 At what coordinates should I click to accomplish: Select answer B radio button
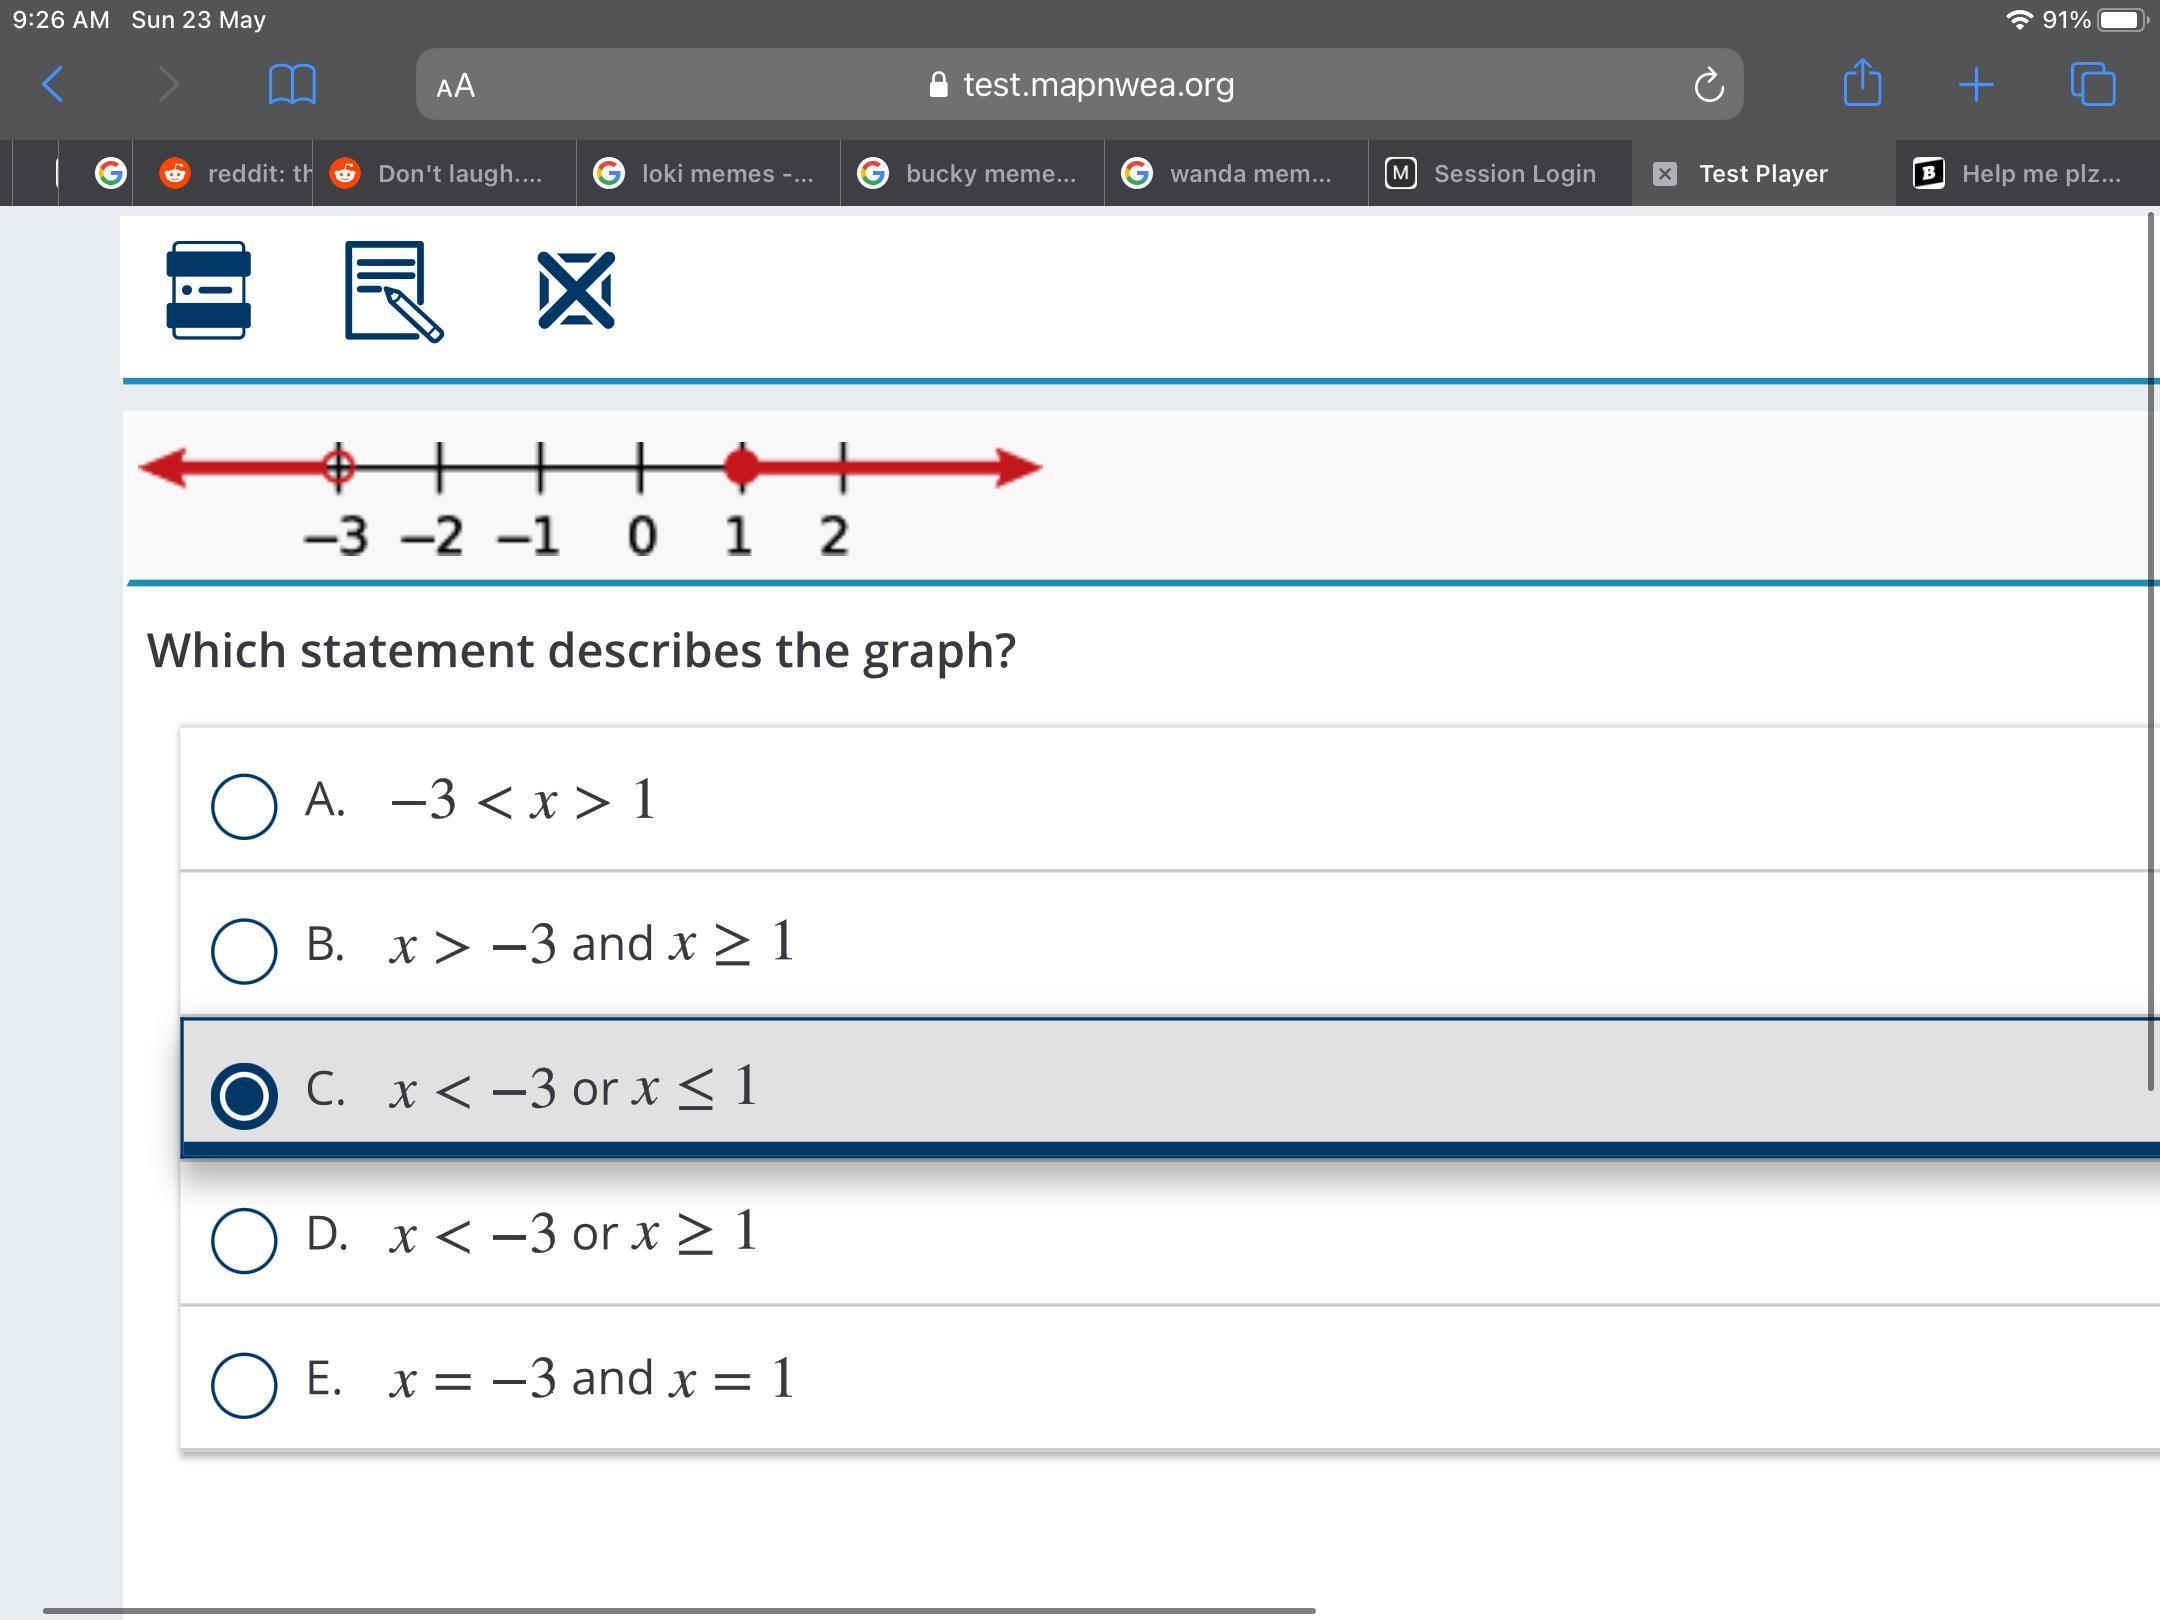(x=244, y=950)
